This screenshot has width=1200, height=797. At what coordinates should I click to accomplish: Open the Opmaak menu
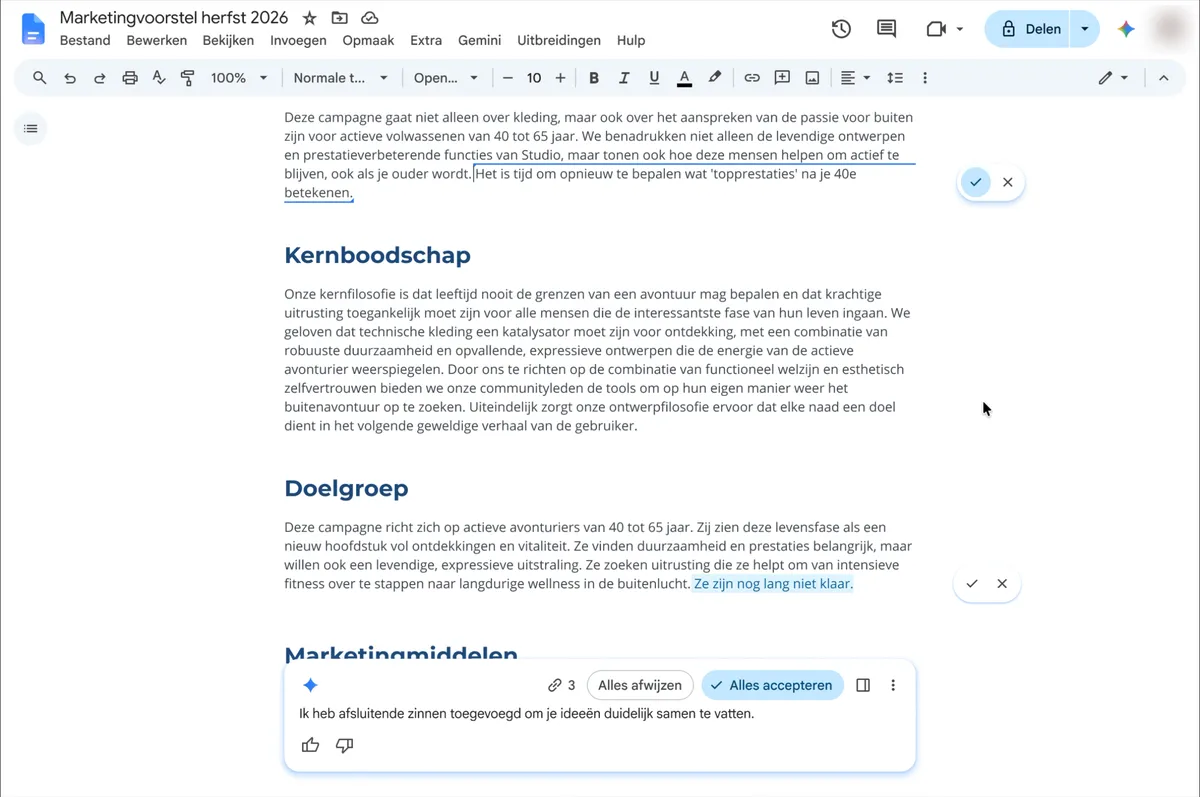(x=368, y=41)
